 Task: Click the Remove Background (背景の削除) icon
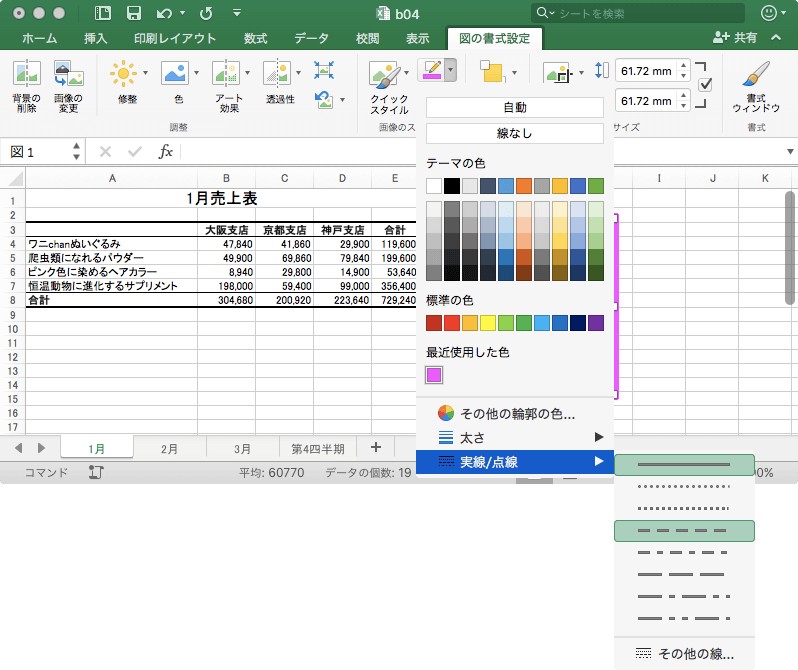[x=26, y=73]
